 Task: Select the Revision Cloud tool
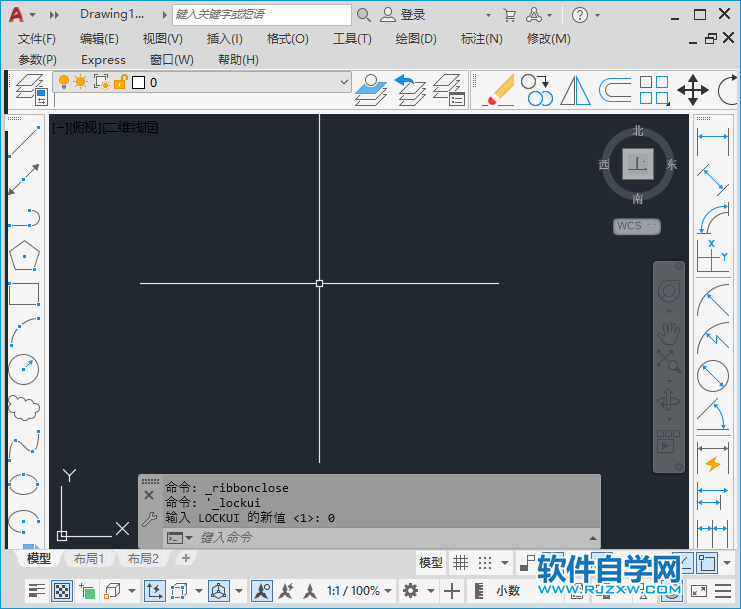pos(24,408)
